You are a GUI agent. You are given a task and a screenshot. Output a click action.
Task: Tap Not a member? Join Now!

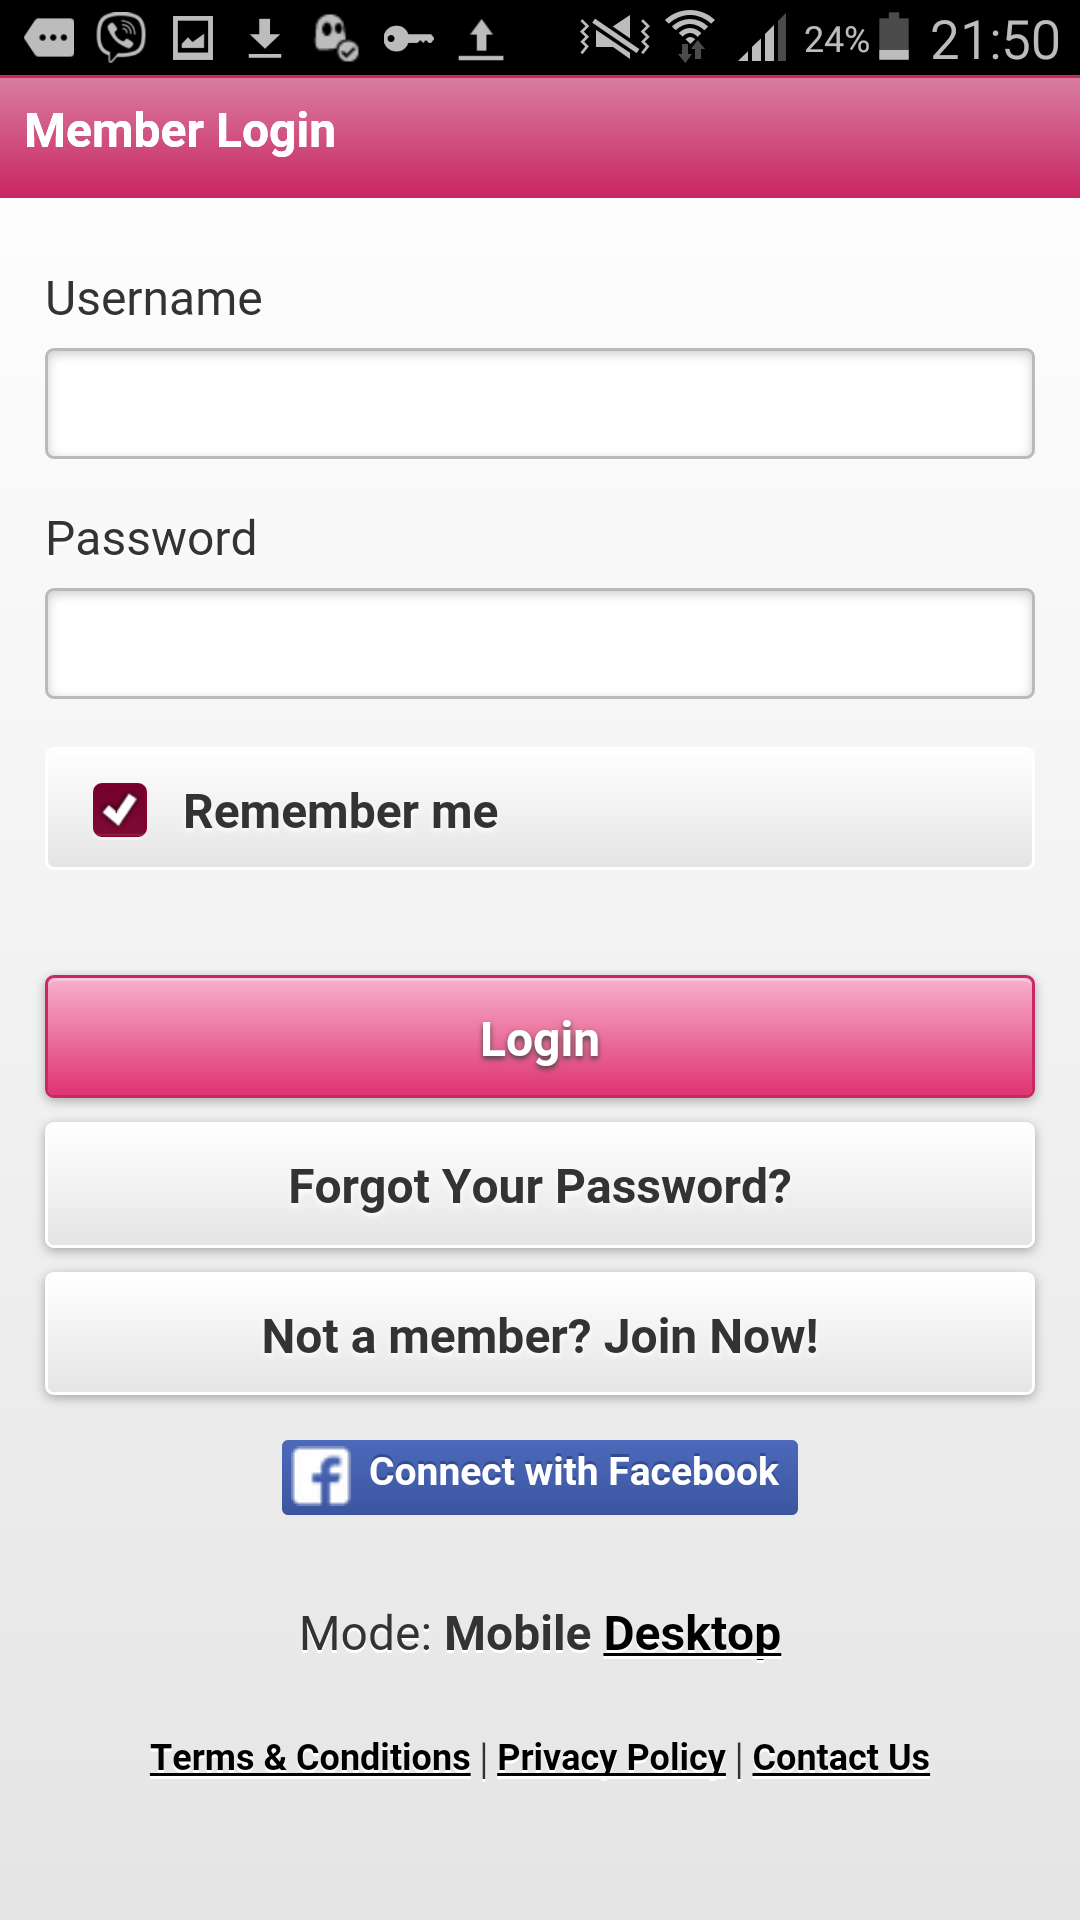click(x=540, y=1335)
